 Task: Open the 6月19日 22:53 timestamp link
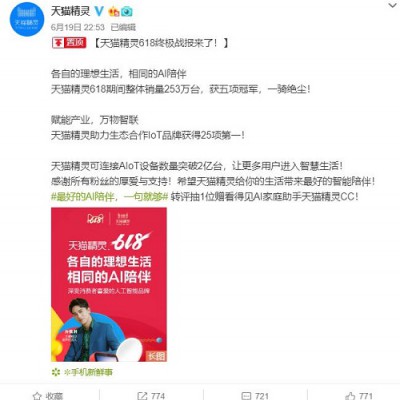78,27
